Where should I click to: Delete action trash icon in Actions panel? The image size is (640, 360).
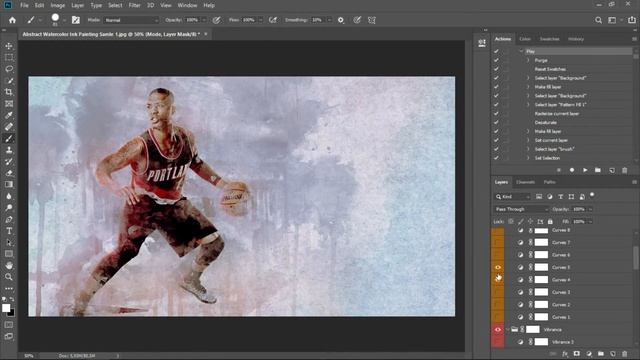(x=624, y=170)
